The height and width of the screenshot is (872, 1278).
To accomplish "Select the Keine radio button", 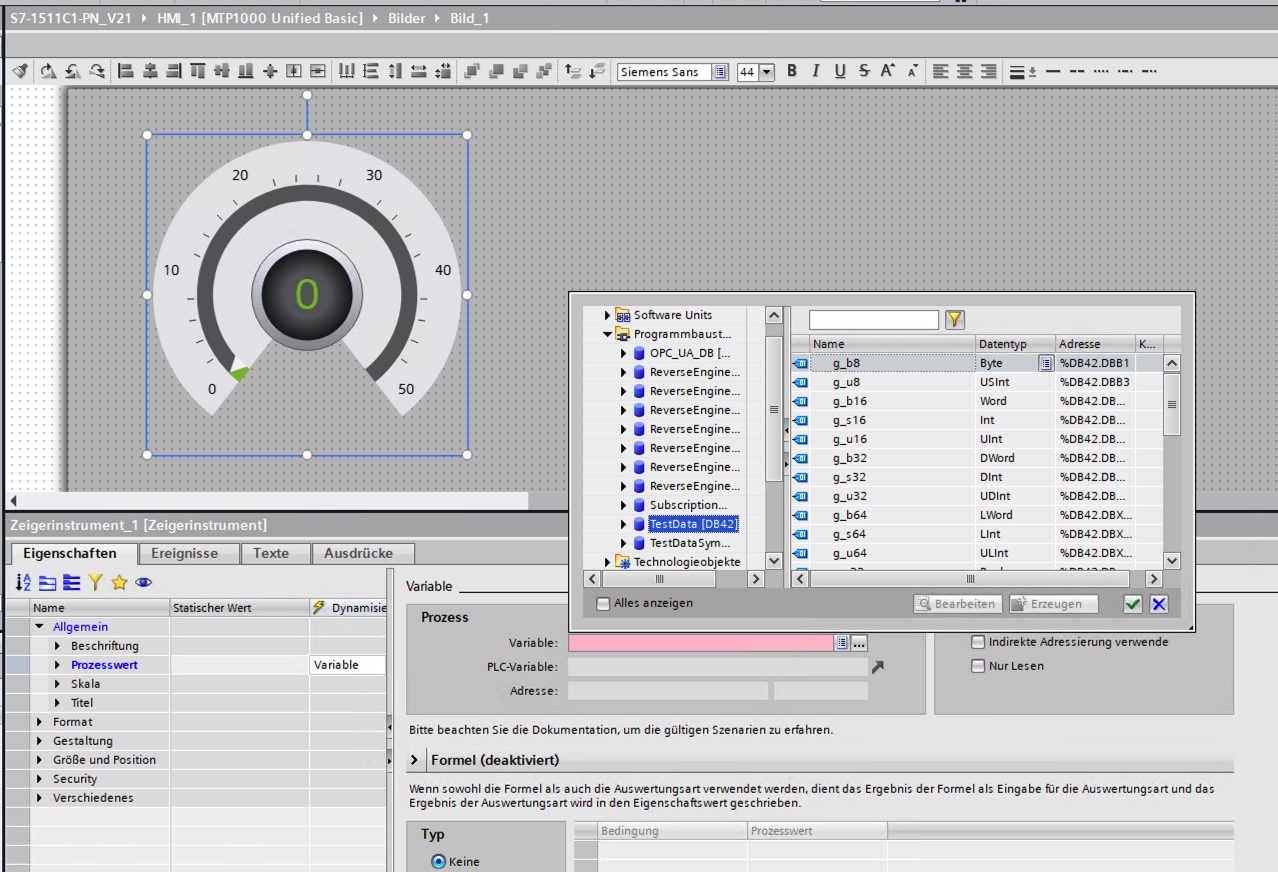I will tap(438, 861).
